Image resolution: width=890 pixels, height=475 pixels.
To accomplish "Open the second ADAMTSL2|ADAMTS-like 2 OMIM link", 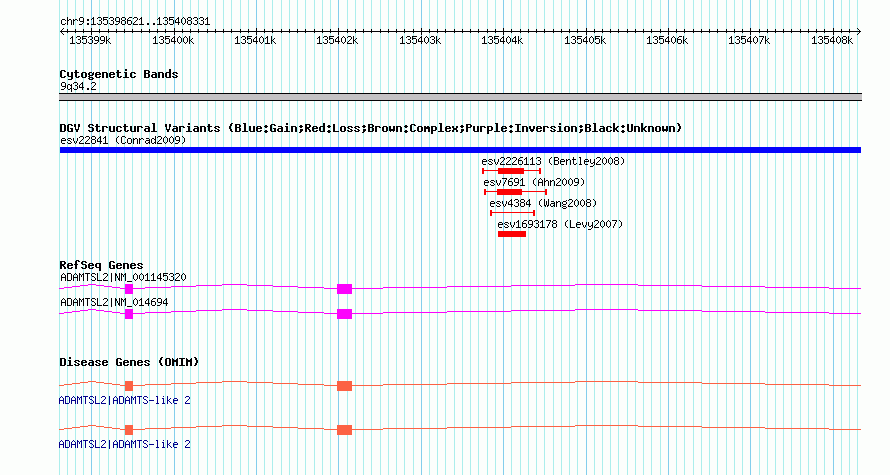I will tap(124, 444).
